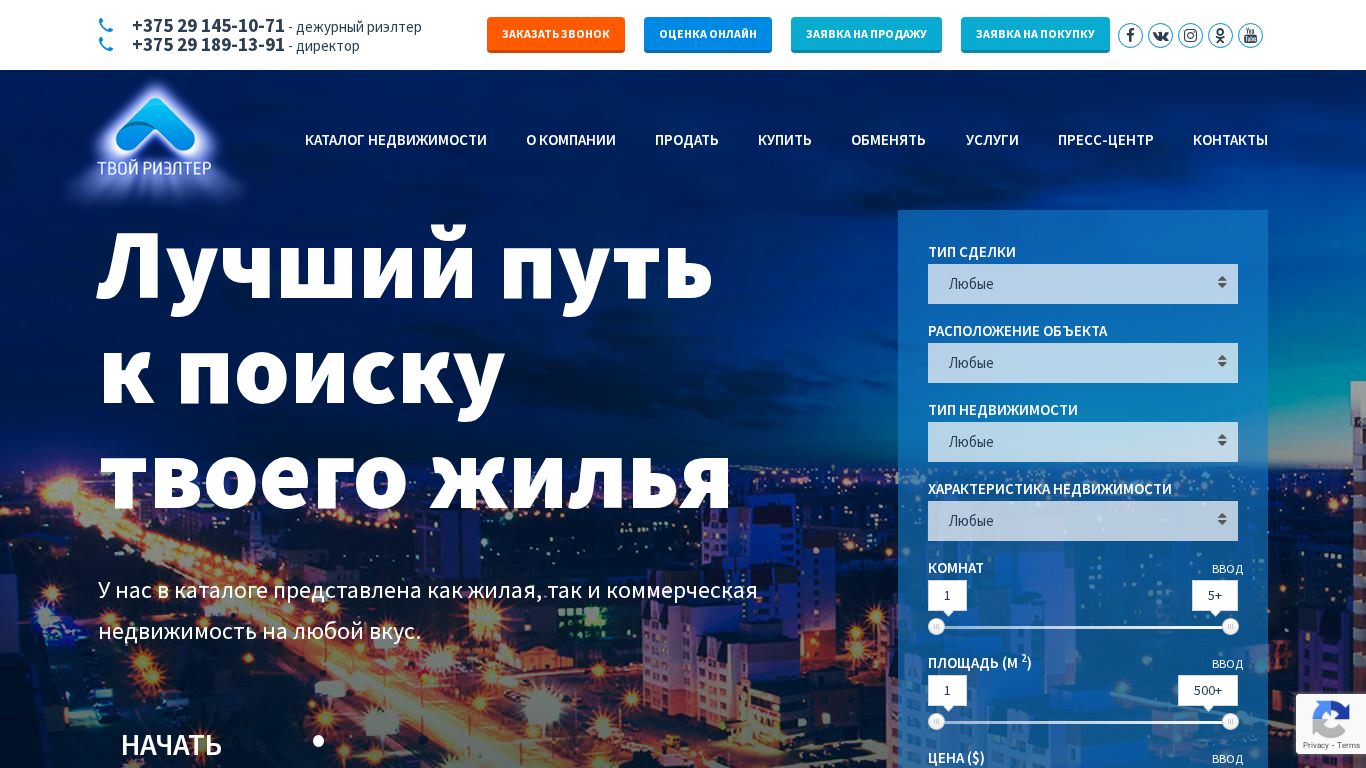The height and width of the screenshot is (768, 1366).
Task: Open the YouTube social icon
Action: tap(1250, 35)
